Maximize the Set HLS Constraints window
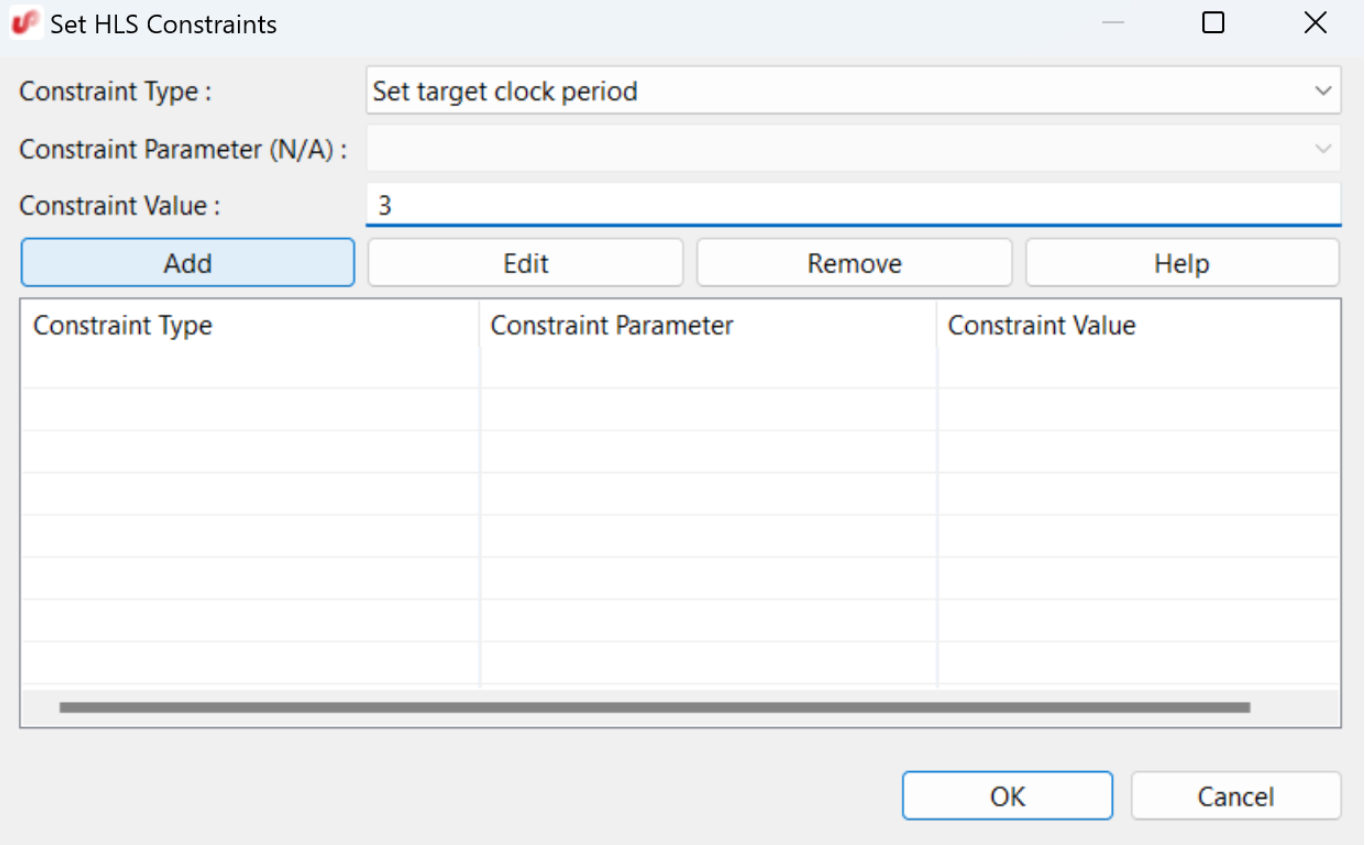This screenshot has height=845, width=1365. pos(1213,23)
